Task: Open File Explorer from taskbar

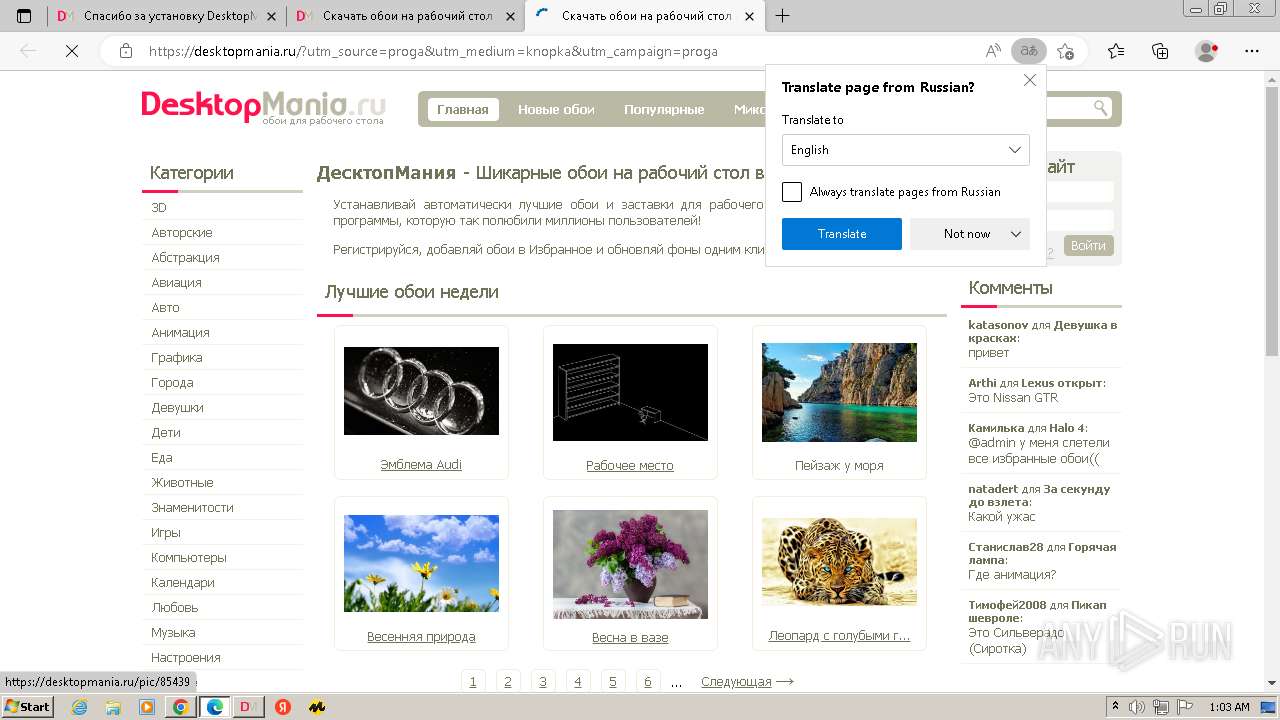Action: click(x=113, y=707)
